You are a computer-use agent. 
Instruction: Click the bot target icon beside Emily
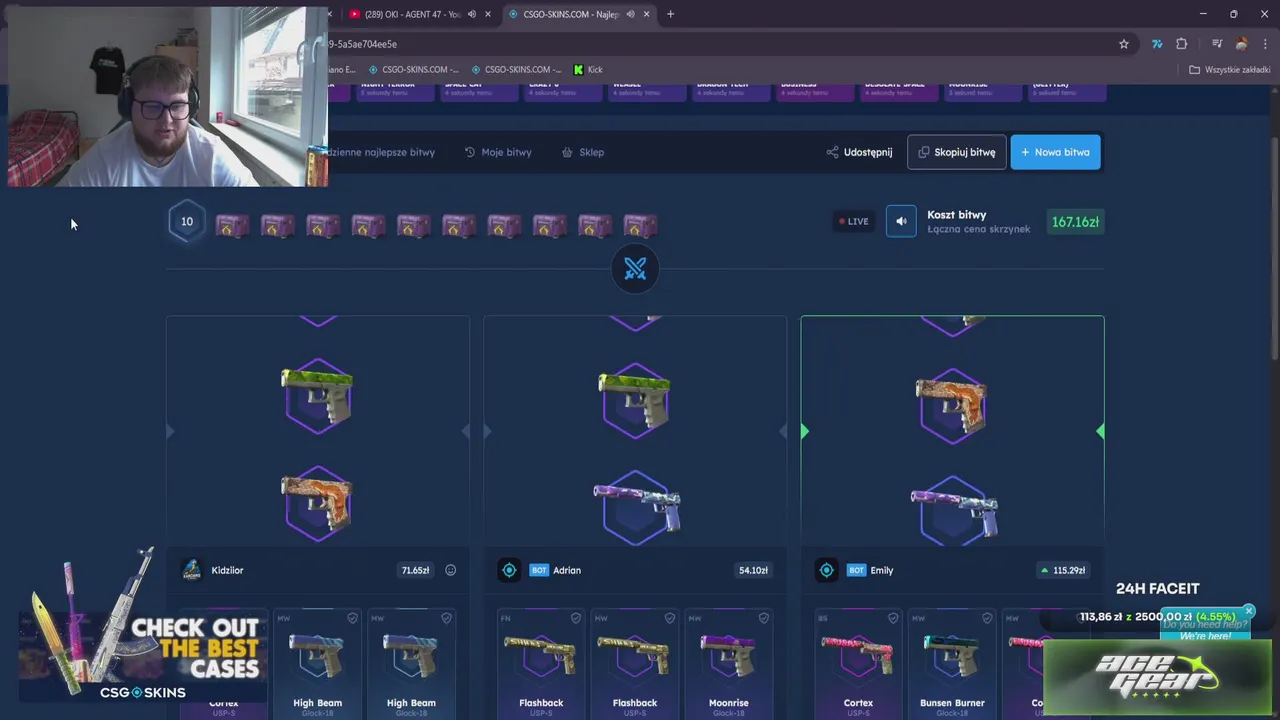(826, 570)
